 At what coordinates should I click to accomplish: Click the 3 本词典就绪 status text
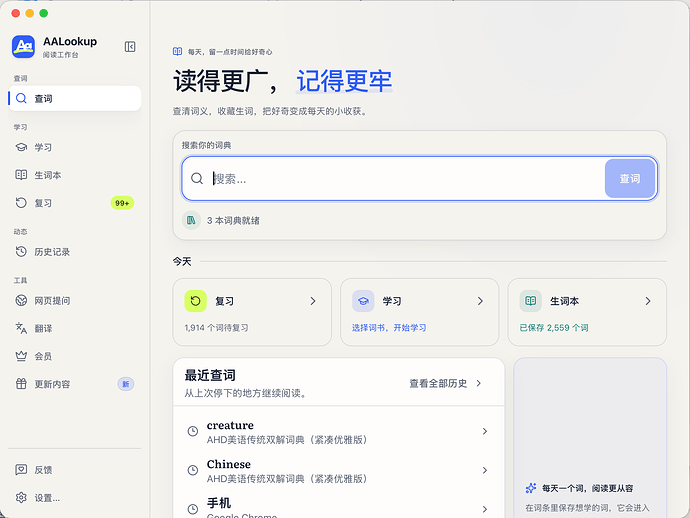[x=233, y=220]
